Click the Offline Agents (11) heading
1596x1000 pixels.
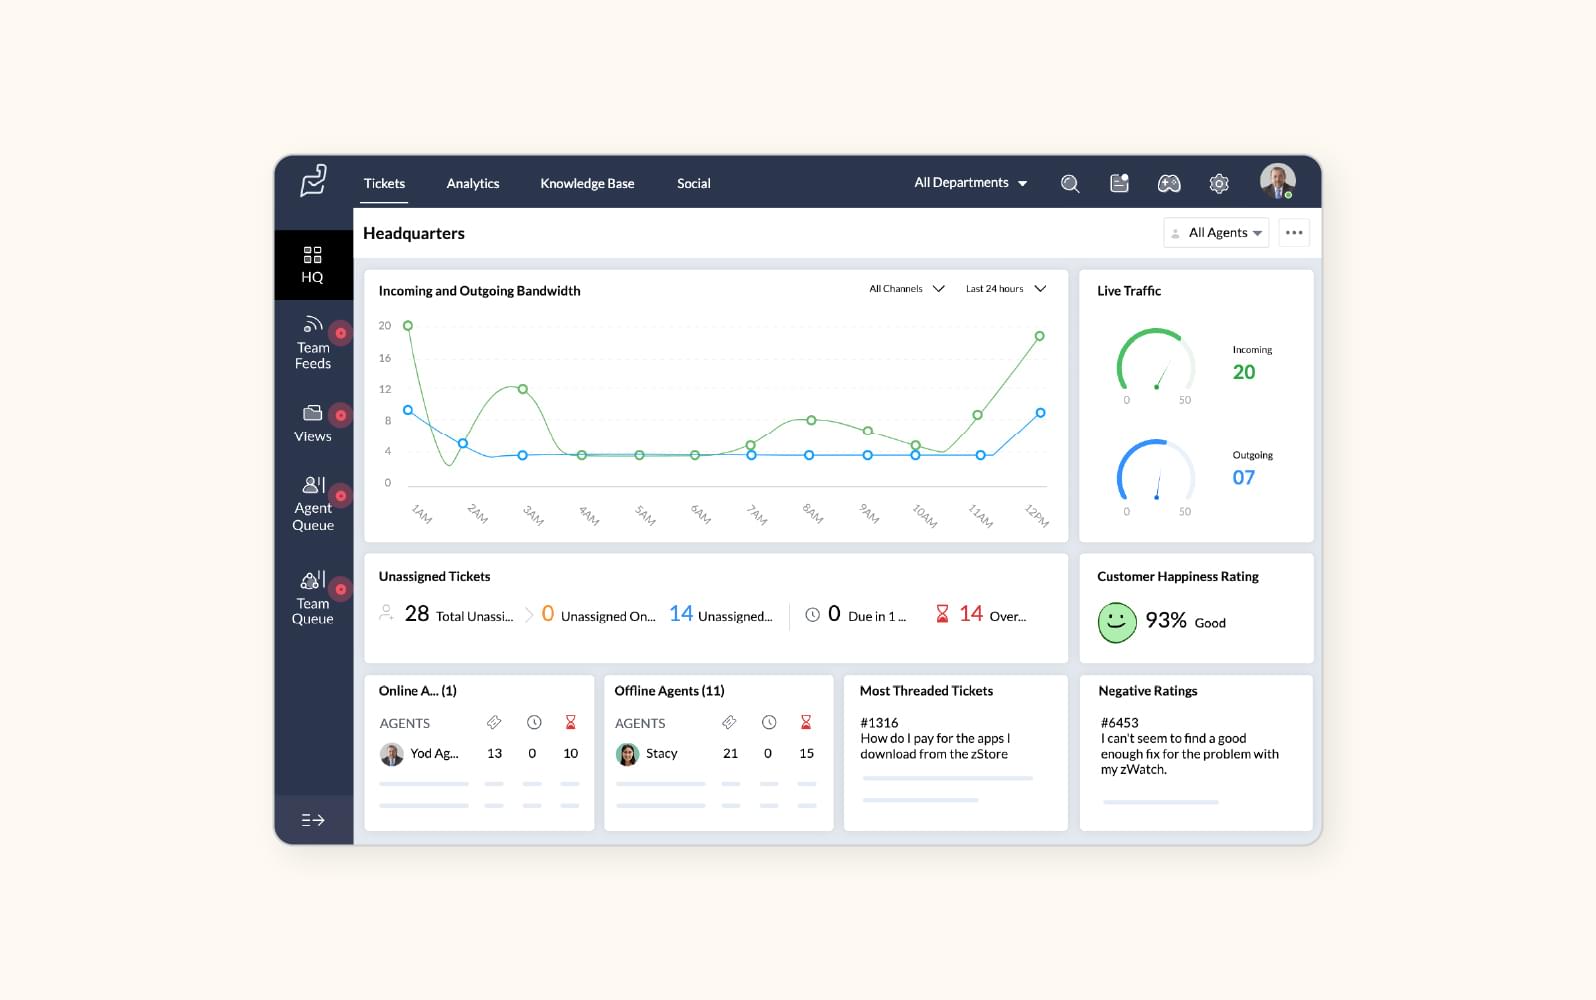669,691
